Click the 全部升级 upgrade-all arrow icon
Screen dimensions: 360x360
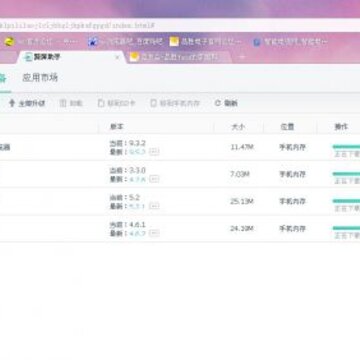click(12, 103)
